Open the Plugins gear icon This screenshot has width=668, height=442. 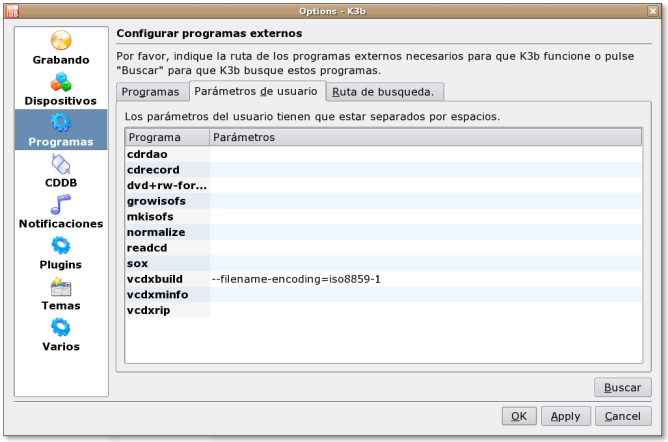(61, 246)
